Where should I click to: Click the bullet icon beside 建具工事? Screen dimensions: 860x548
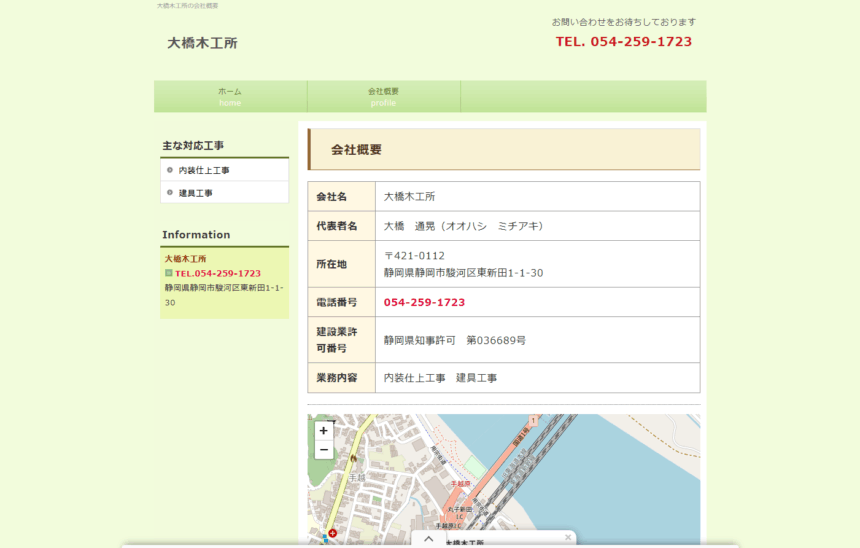pyautogui.click(x=170, y=193)
